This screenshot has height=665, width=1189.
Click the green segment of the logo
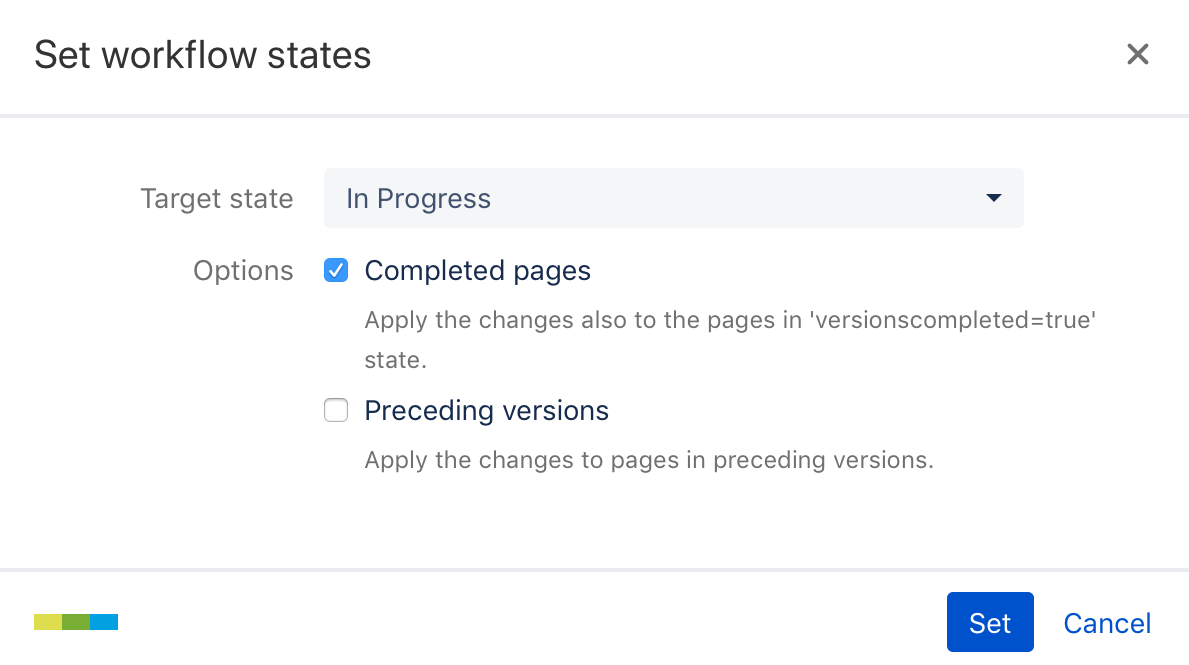tap(76, 622)
